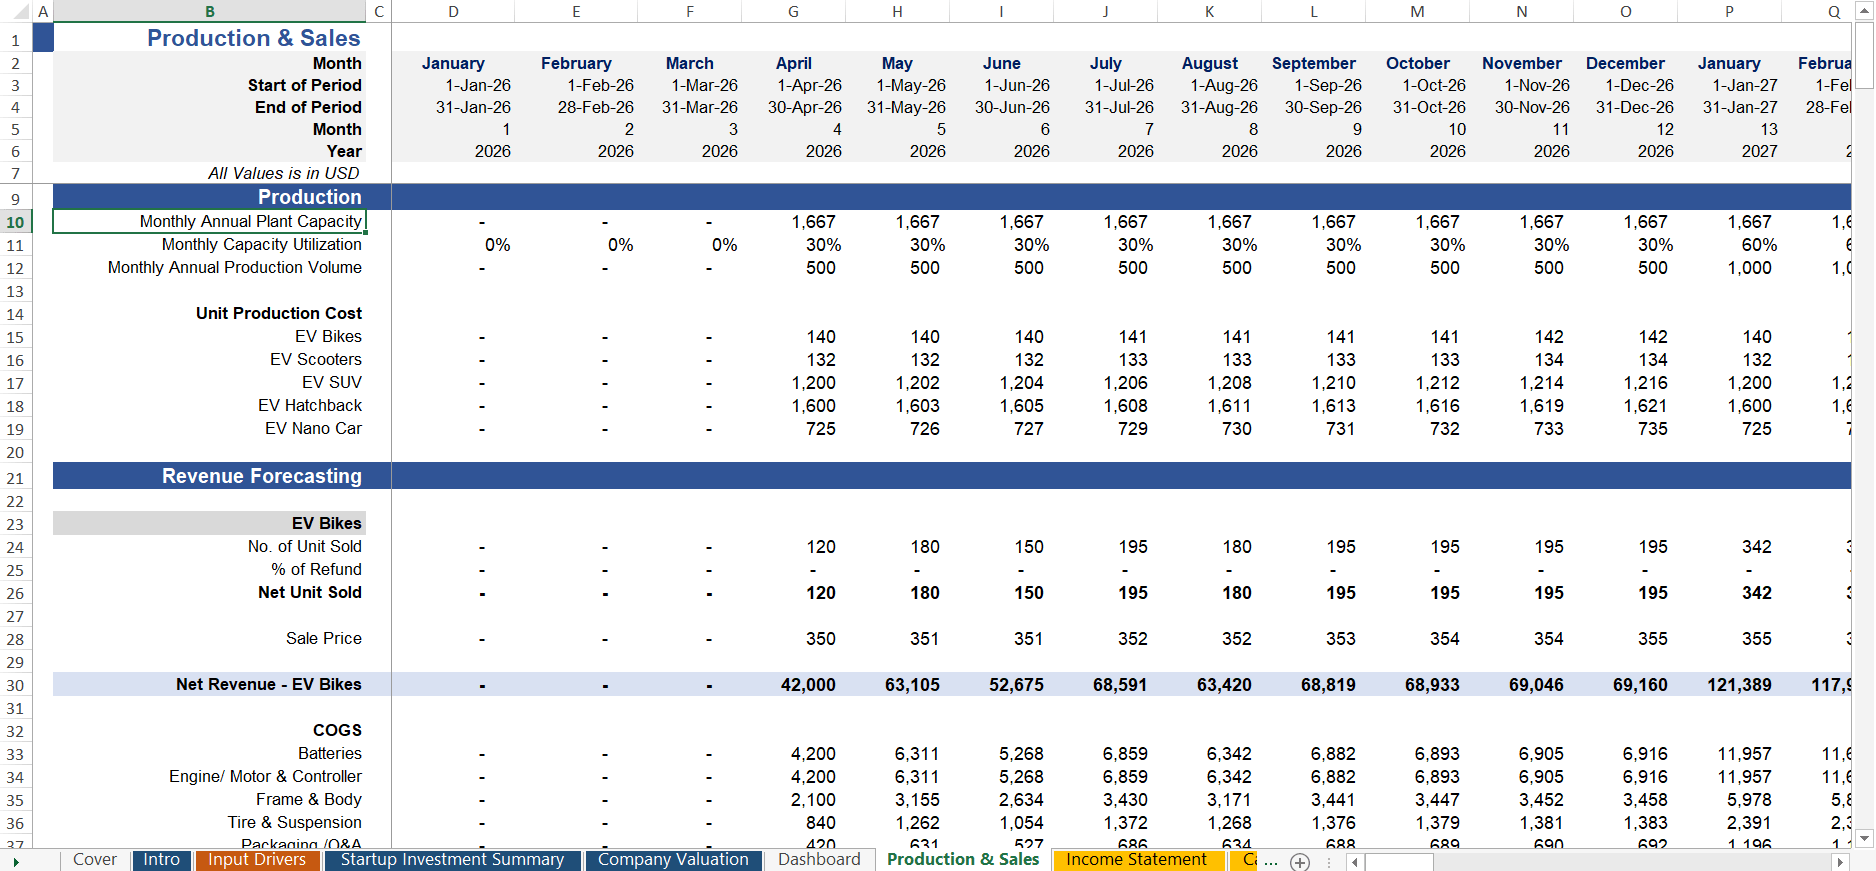The width and height of the screenshot is (1876, 871).
Task: Select column G header
Action: (x=793, y=12)
